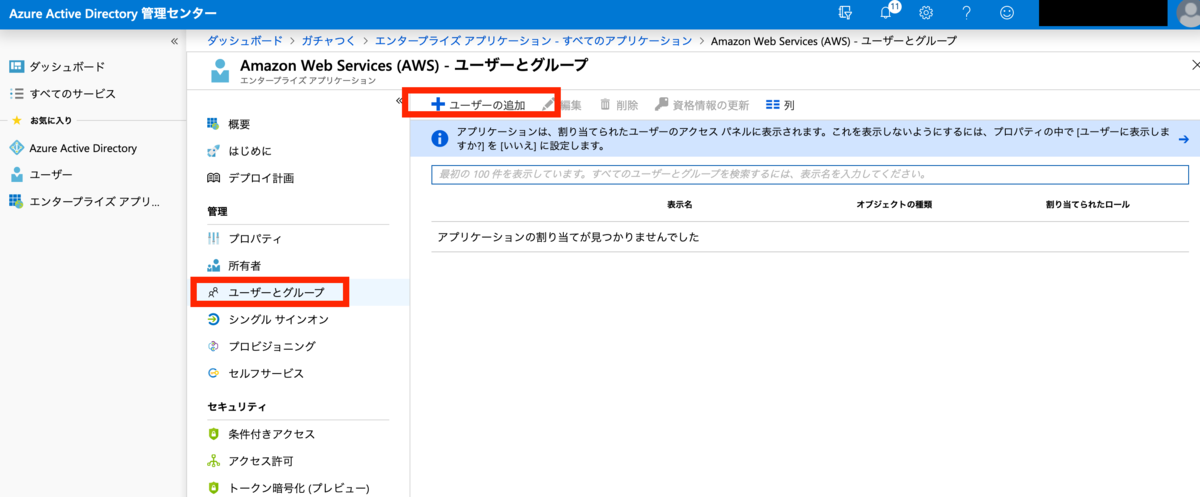Click the ダッシュボード icon in the left sidebar
The height and width of the screenshot is (497, 1200).
click(x=16, y=66)
